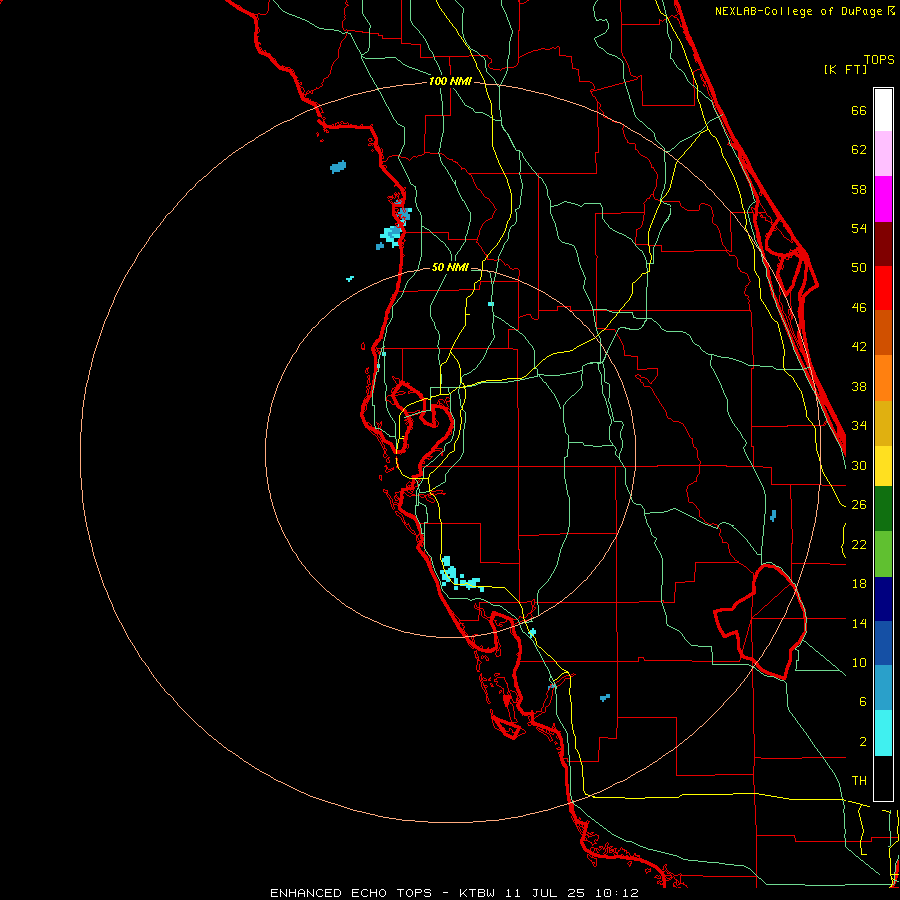Click the medium blue 18 kft swatch
This screenshot has height=900, width=900.
coord(883,643)
